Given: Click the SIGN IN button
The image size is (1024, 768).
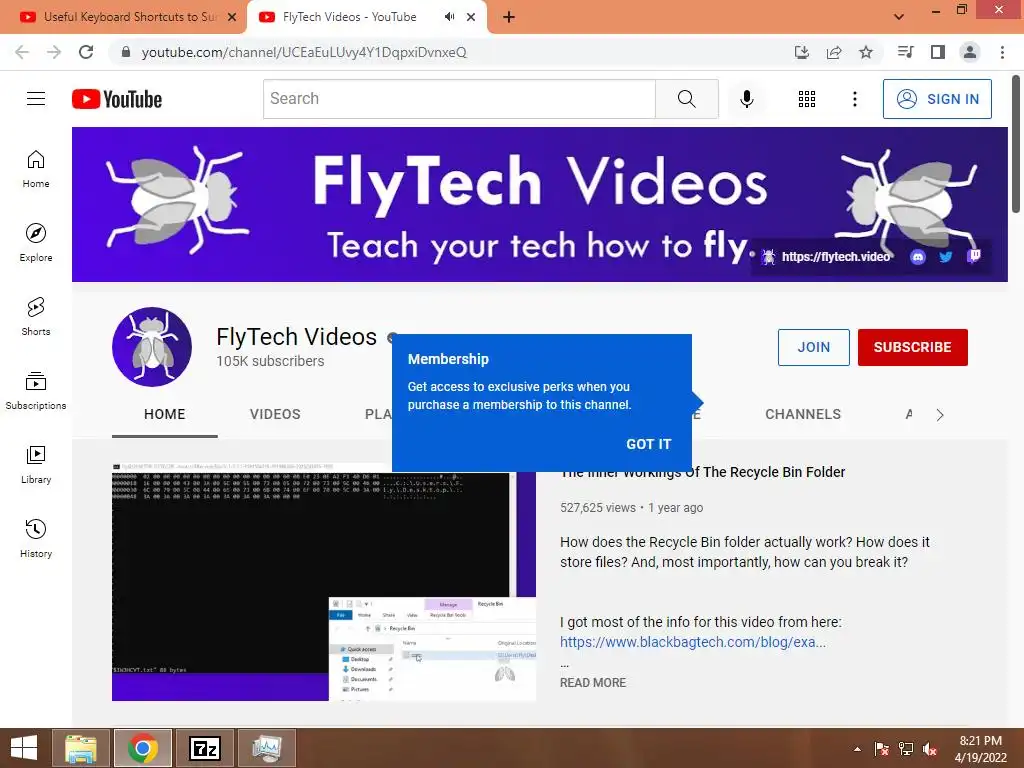Looking at the screenshot, I should coord(937,99).
